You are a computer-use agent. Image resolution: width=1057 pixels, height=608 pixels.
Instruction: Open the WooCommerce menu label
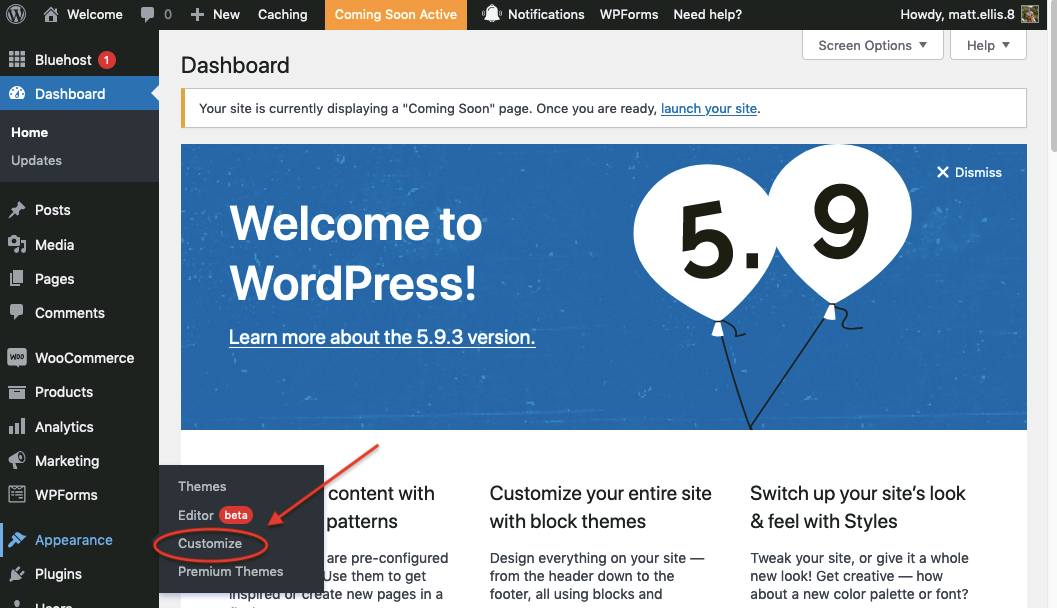pyautogui.click(x=84, y=358)
